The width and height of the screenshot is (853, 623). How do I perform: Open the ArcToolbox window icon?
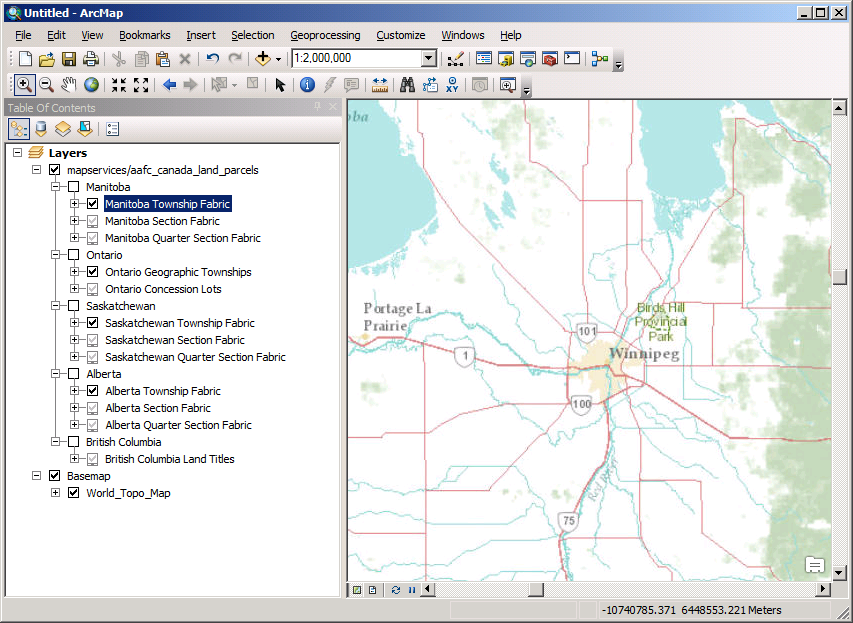pyautogui.click(x=550, y=58)
